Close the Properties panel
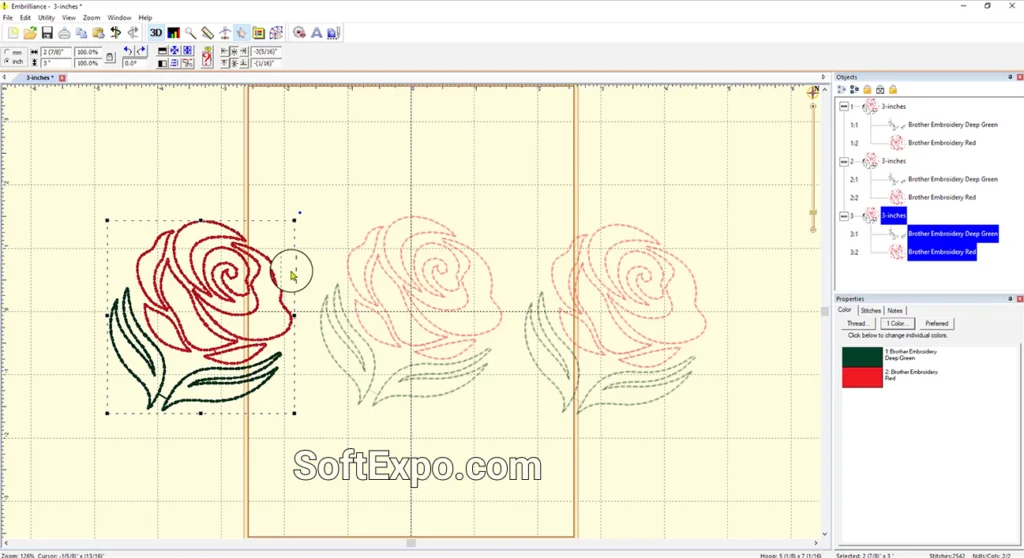Image resolution: width=1024 pixels, height=558 pixels. 1019,299
